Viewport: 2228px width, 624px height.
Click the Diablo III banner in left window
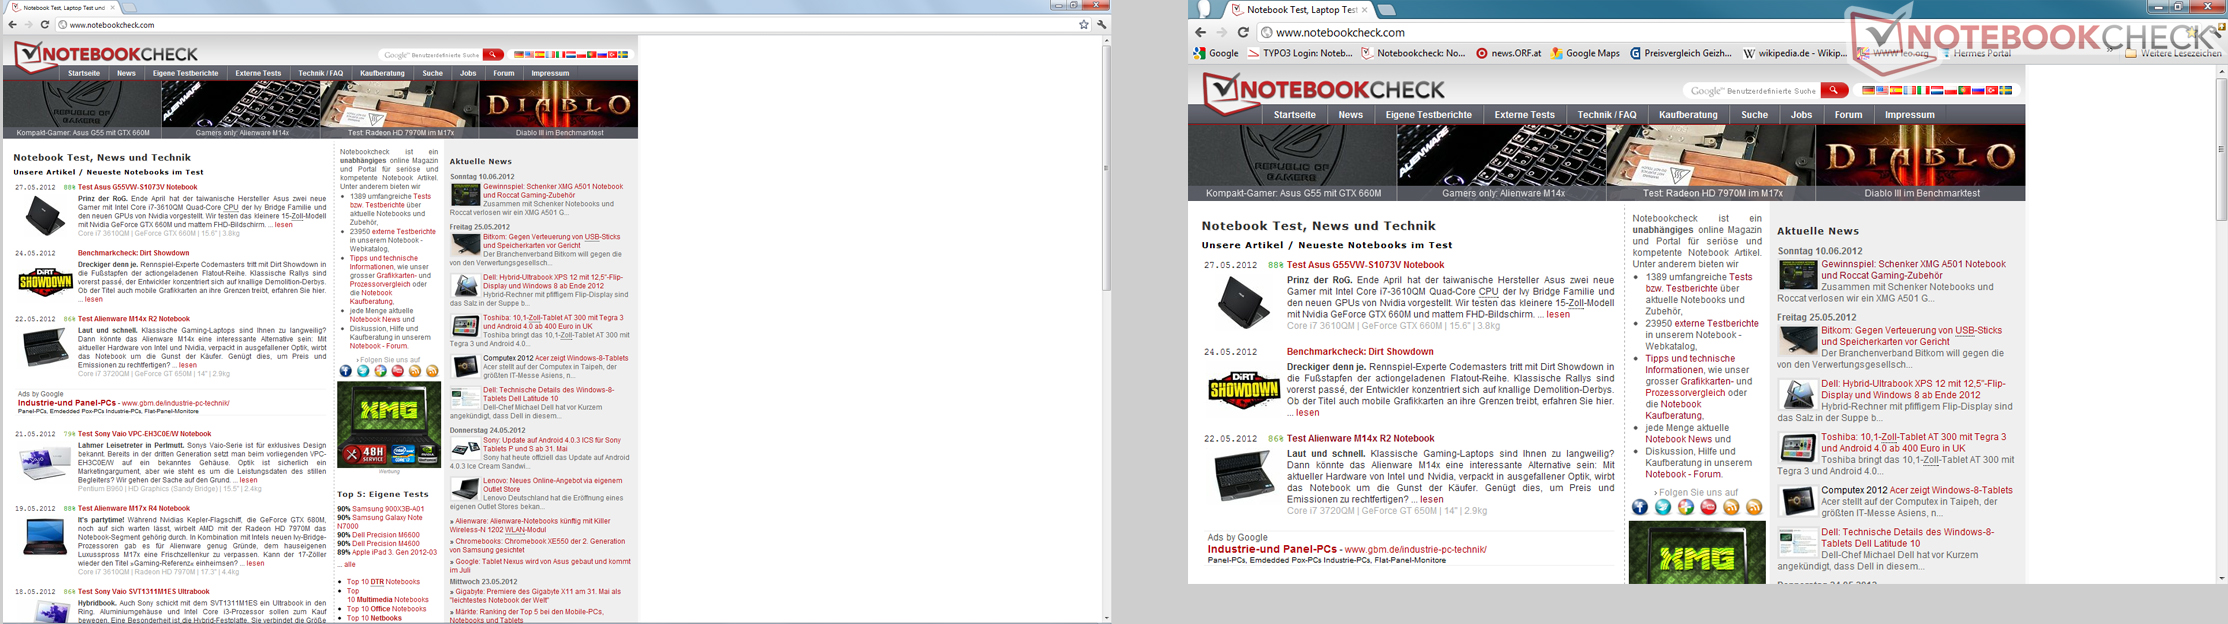(x=559, y=108)
